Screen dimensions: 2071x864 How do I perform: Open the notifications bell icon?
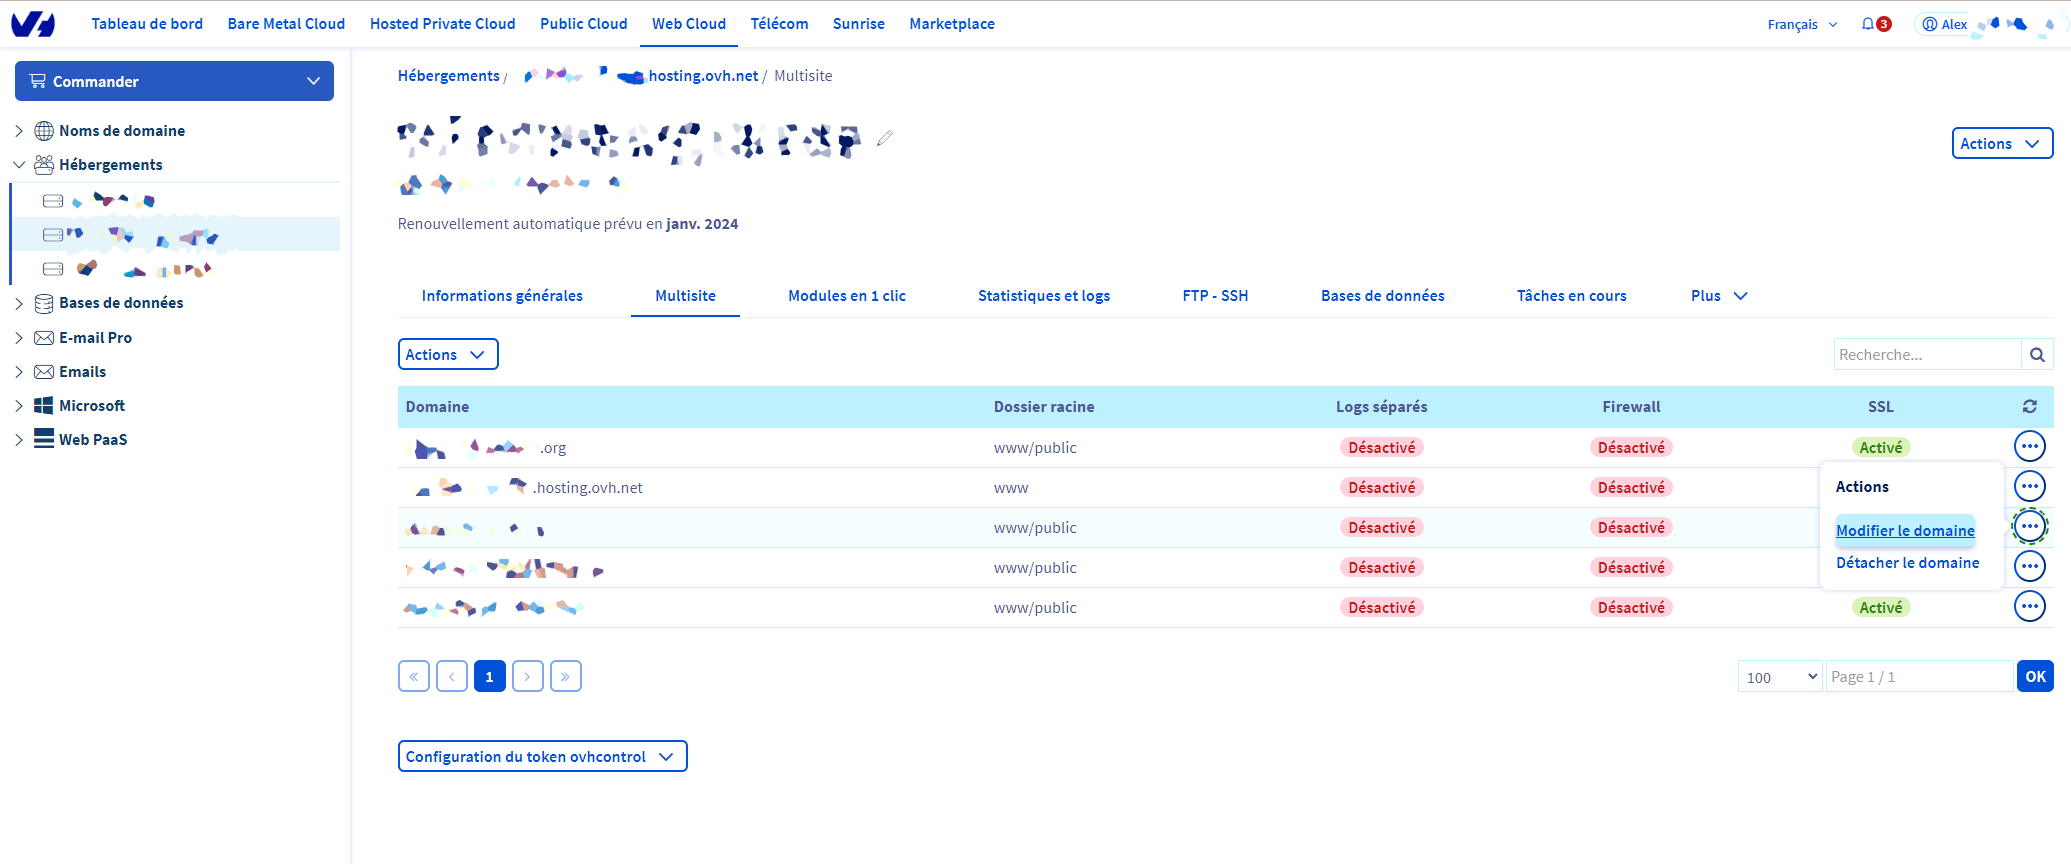point(1867,24)
